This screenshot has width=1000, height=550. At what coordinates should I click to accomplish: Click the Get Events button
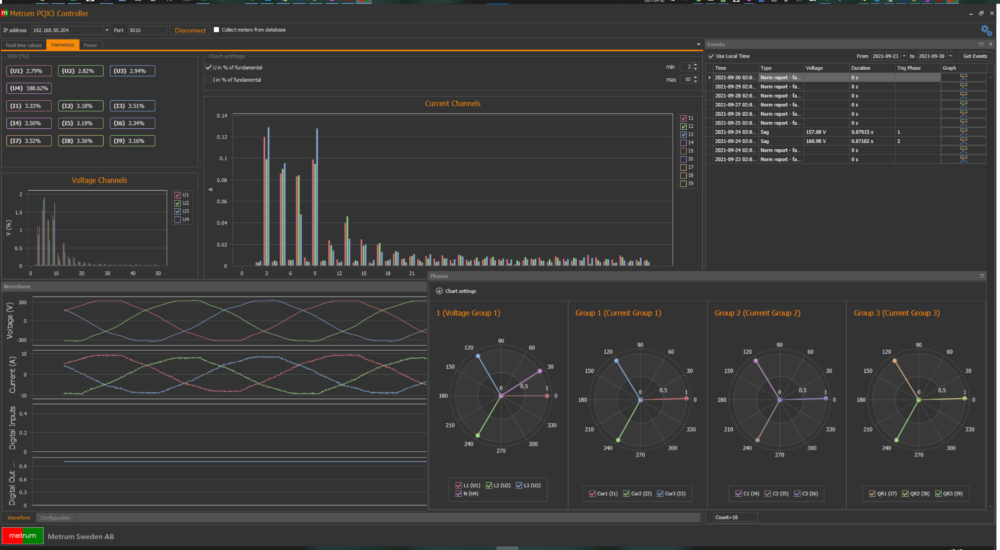[x=974, y=56]
